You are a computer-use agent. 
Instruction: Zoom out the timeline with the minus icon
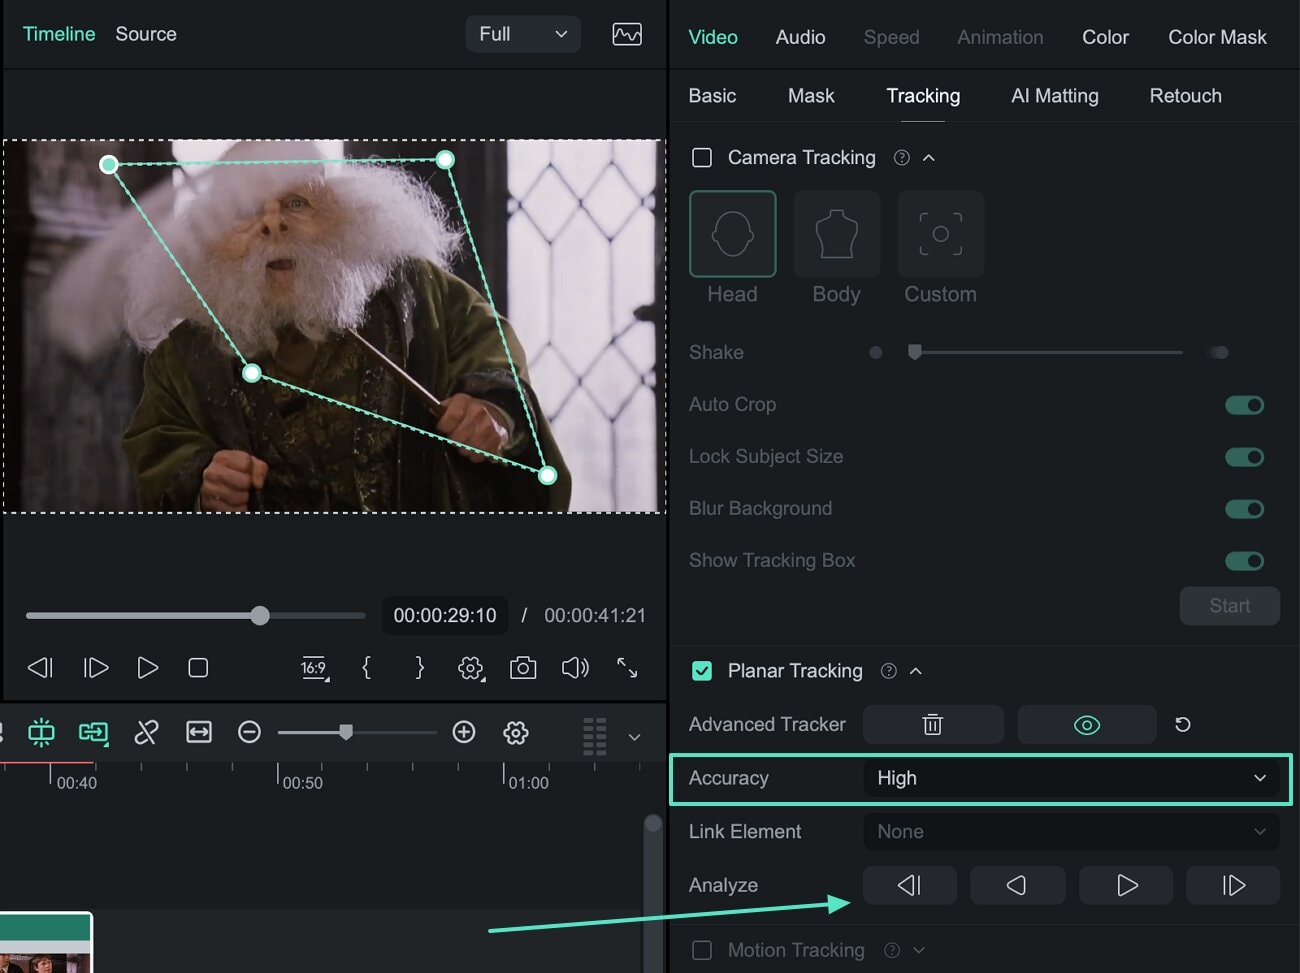pyautogui.click(x=249, y=733)
